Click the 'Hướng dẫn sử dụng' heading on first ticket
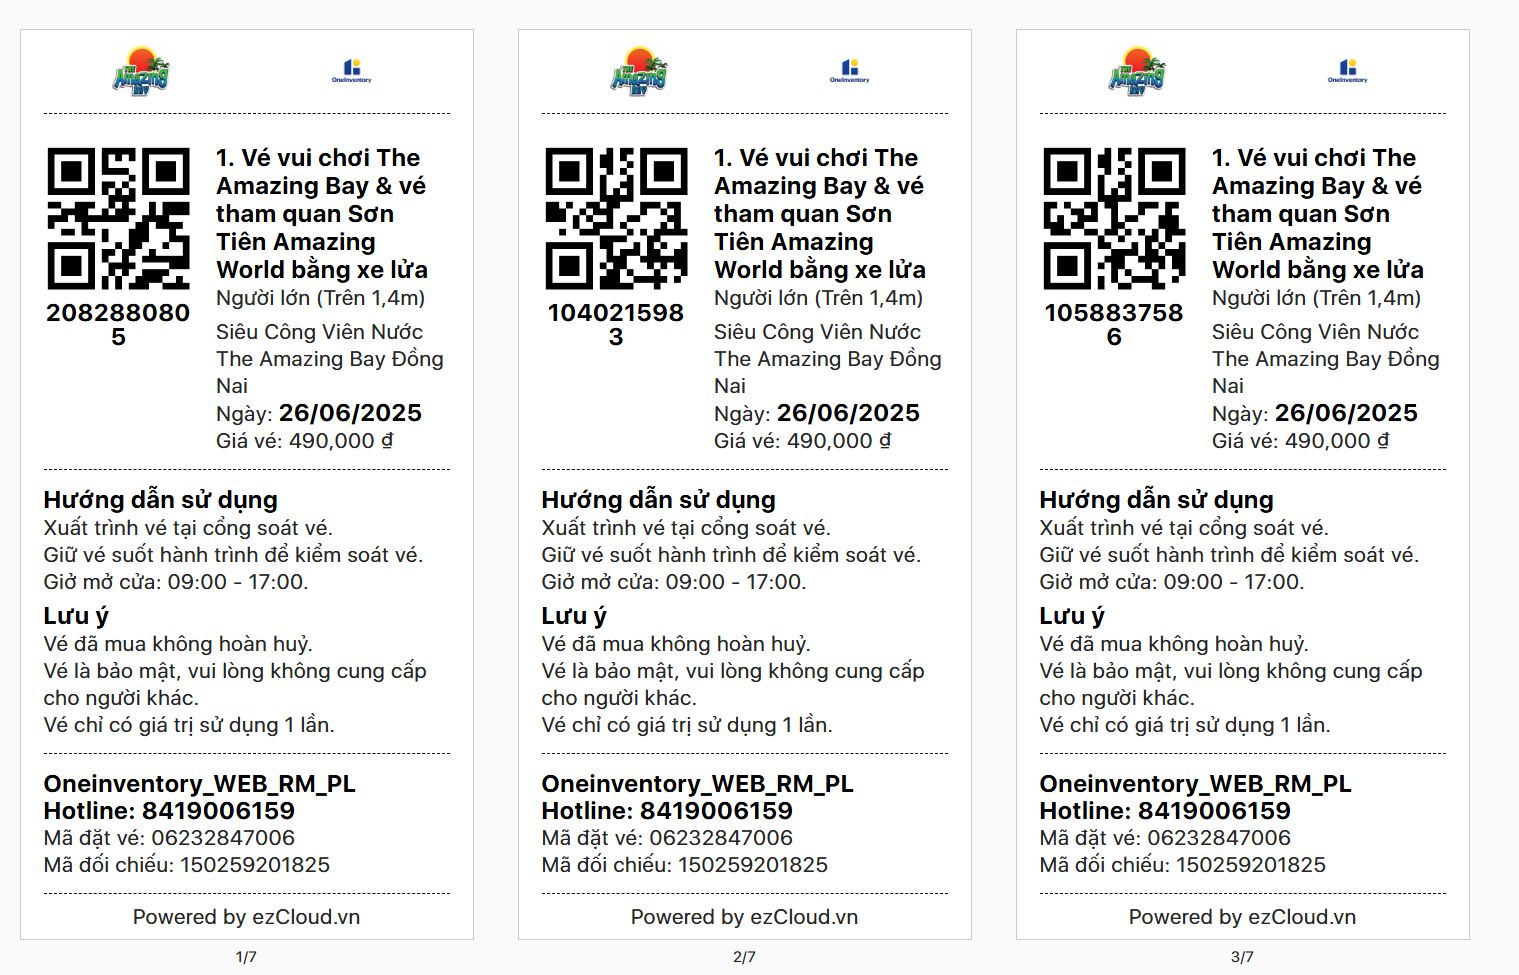This screenshot has width=1519, height=975. pyautogui.click(x=161, y=500)
